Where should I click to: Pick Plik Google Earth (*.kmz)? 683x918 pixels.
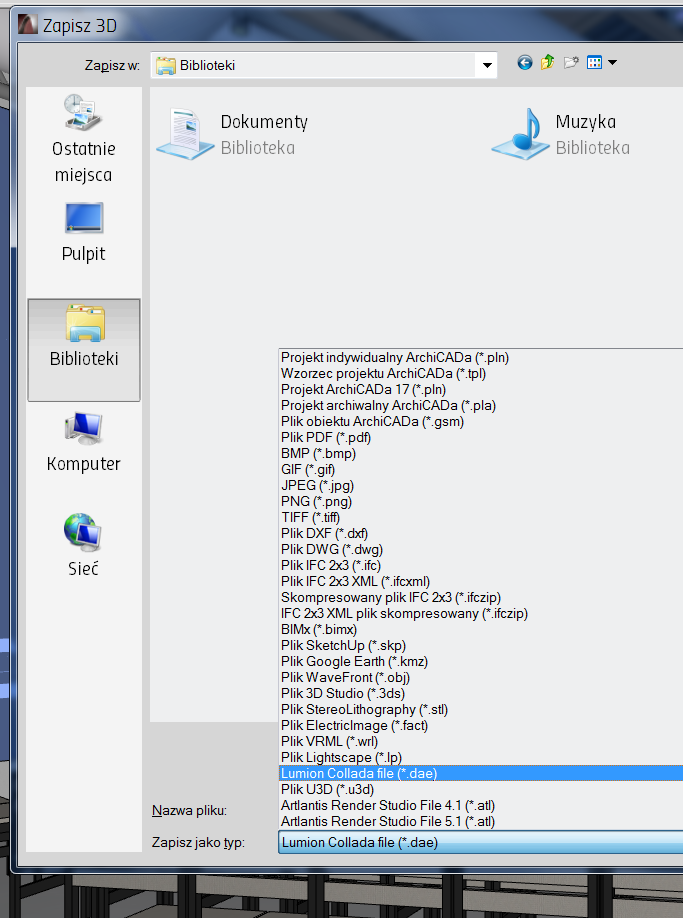(x=480, y=662)
